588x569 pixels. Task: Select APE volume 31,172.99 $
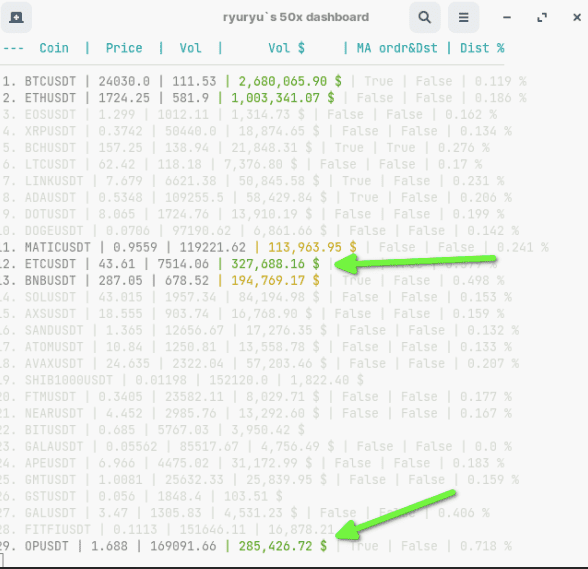point(272,463)
